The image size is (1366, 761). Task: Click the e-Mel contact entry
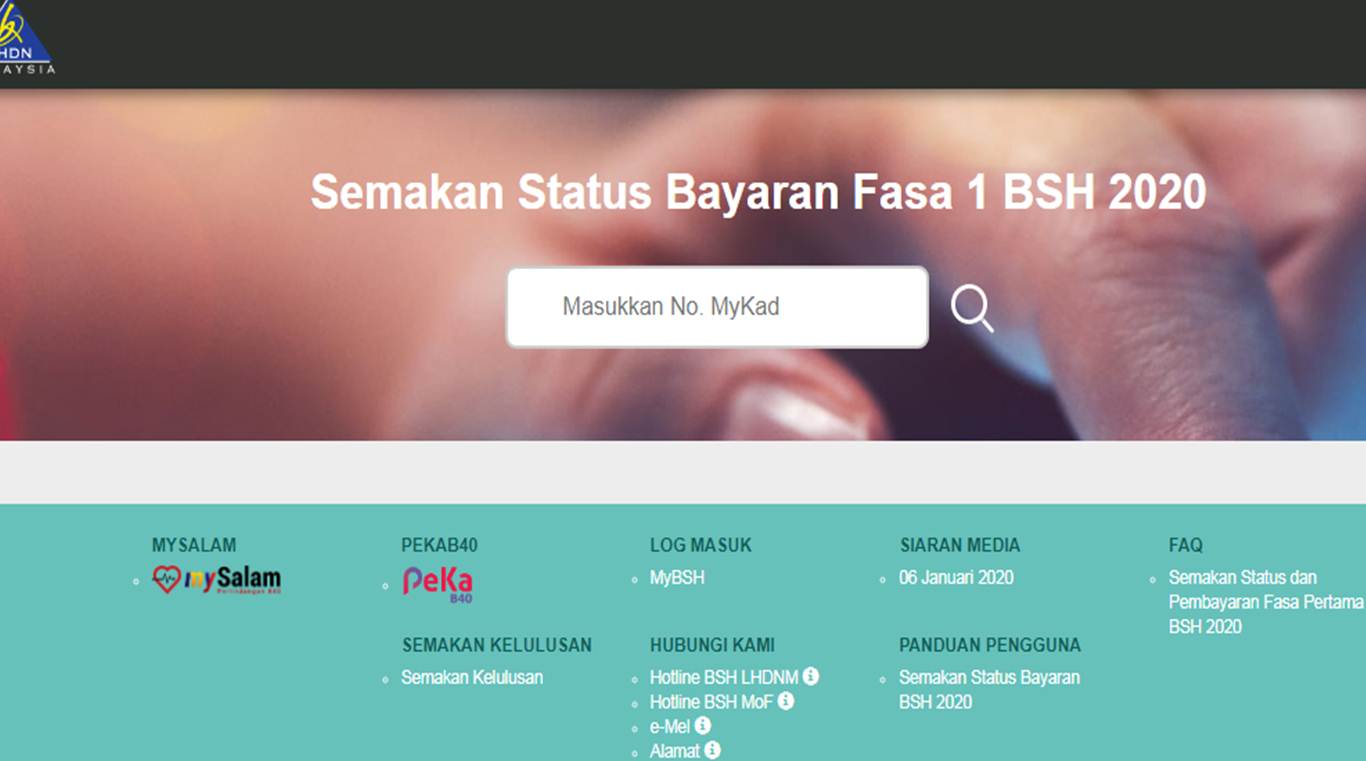click(x=670, y=727)
